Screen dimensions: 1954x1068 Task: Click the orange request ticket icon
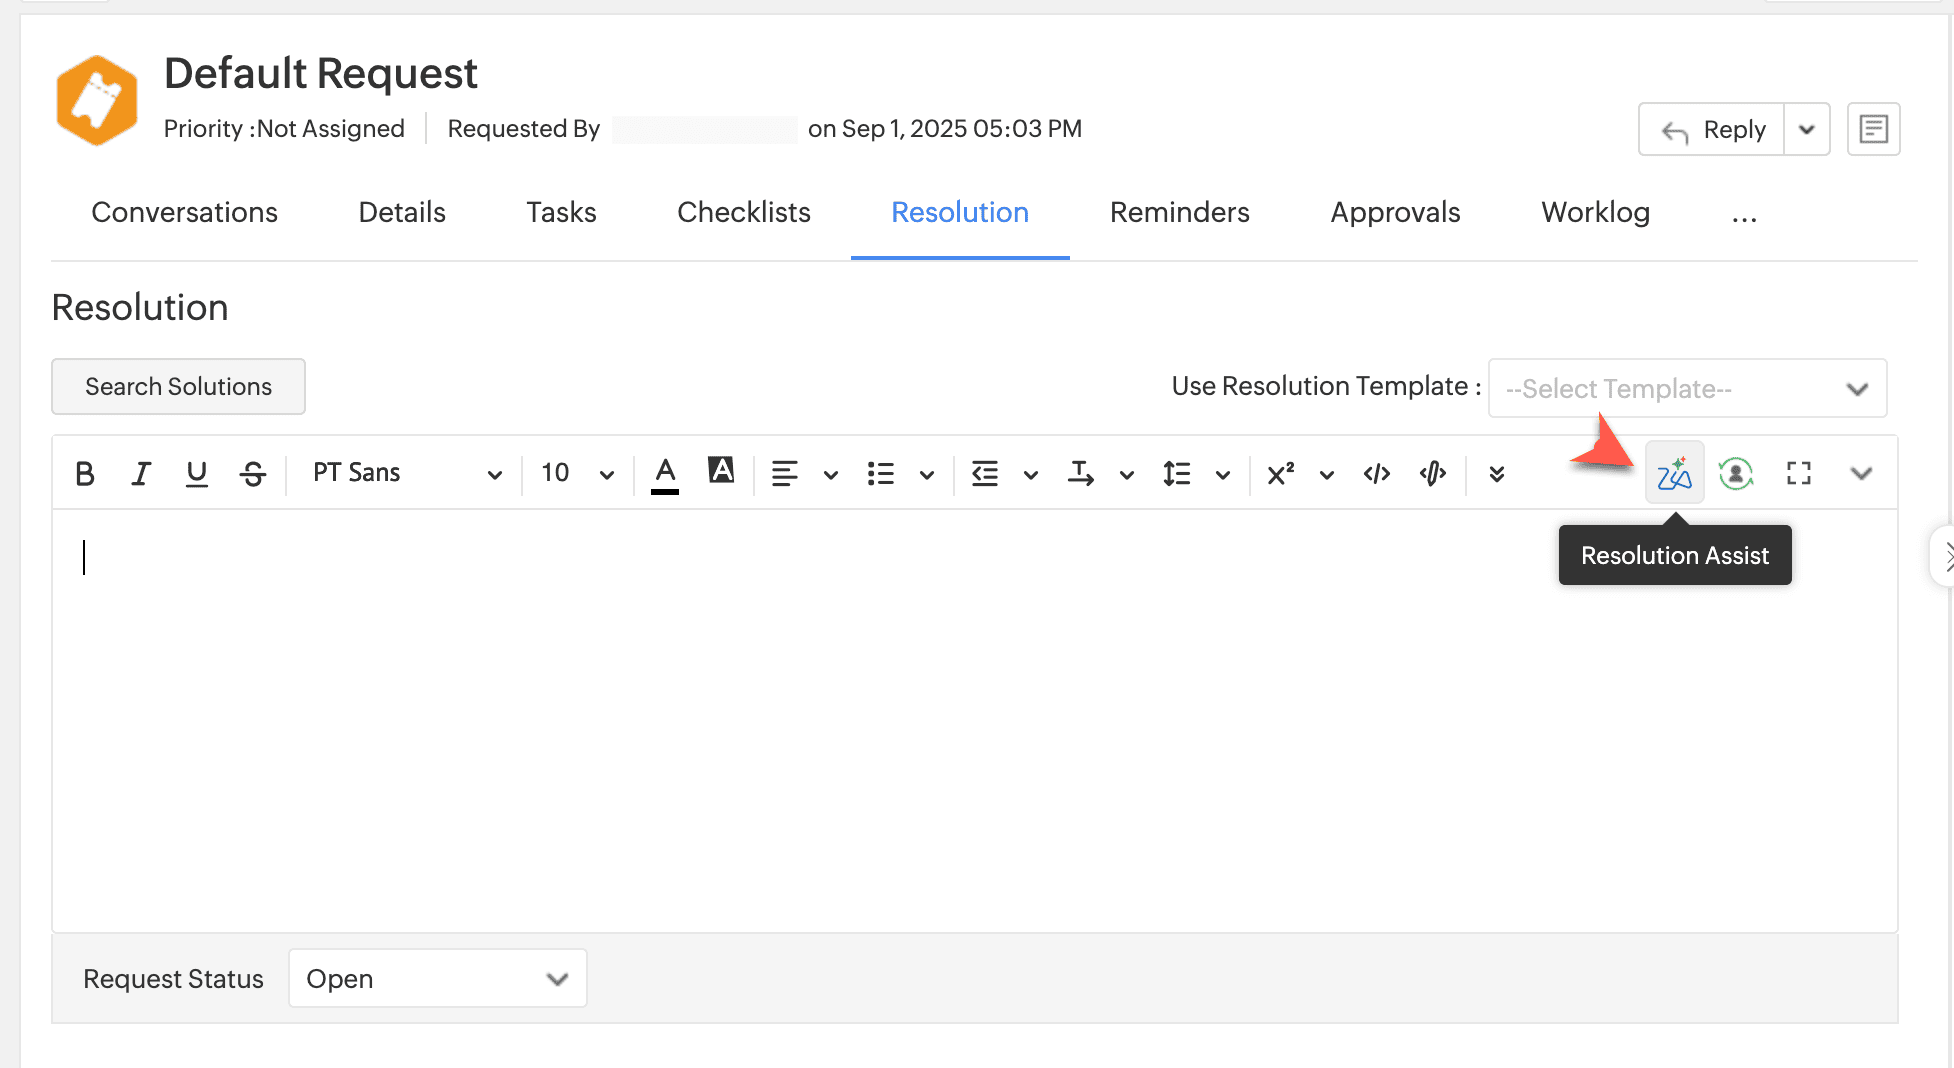point(97,100)
